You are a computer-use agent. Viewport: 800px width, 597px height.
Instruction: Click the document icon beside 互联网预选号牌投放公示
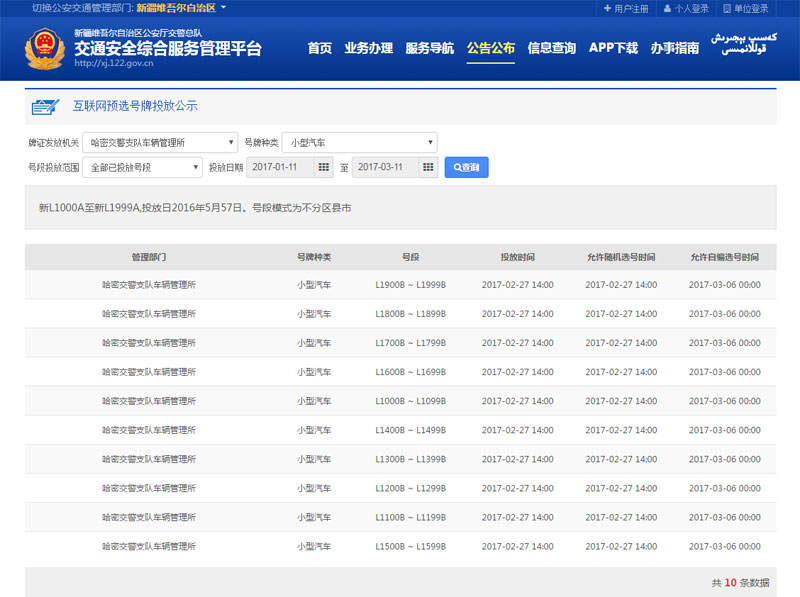pos(42,106)
